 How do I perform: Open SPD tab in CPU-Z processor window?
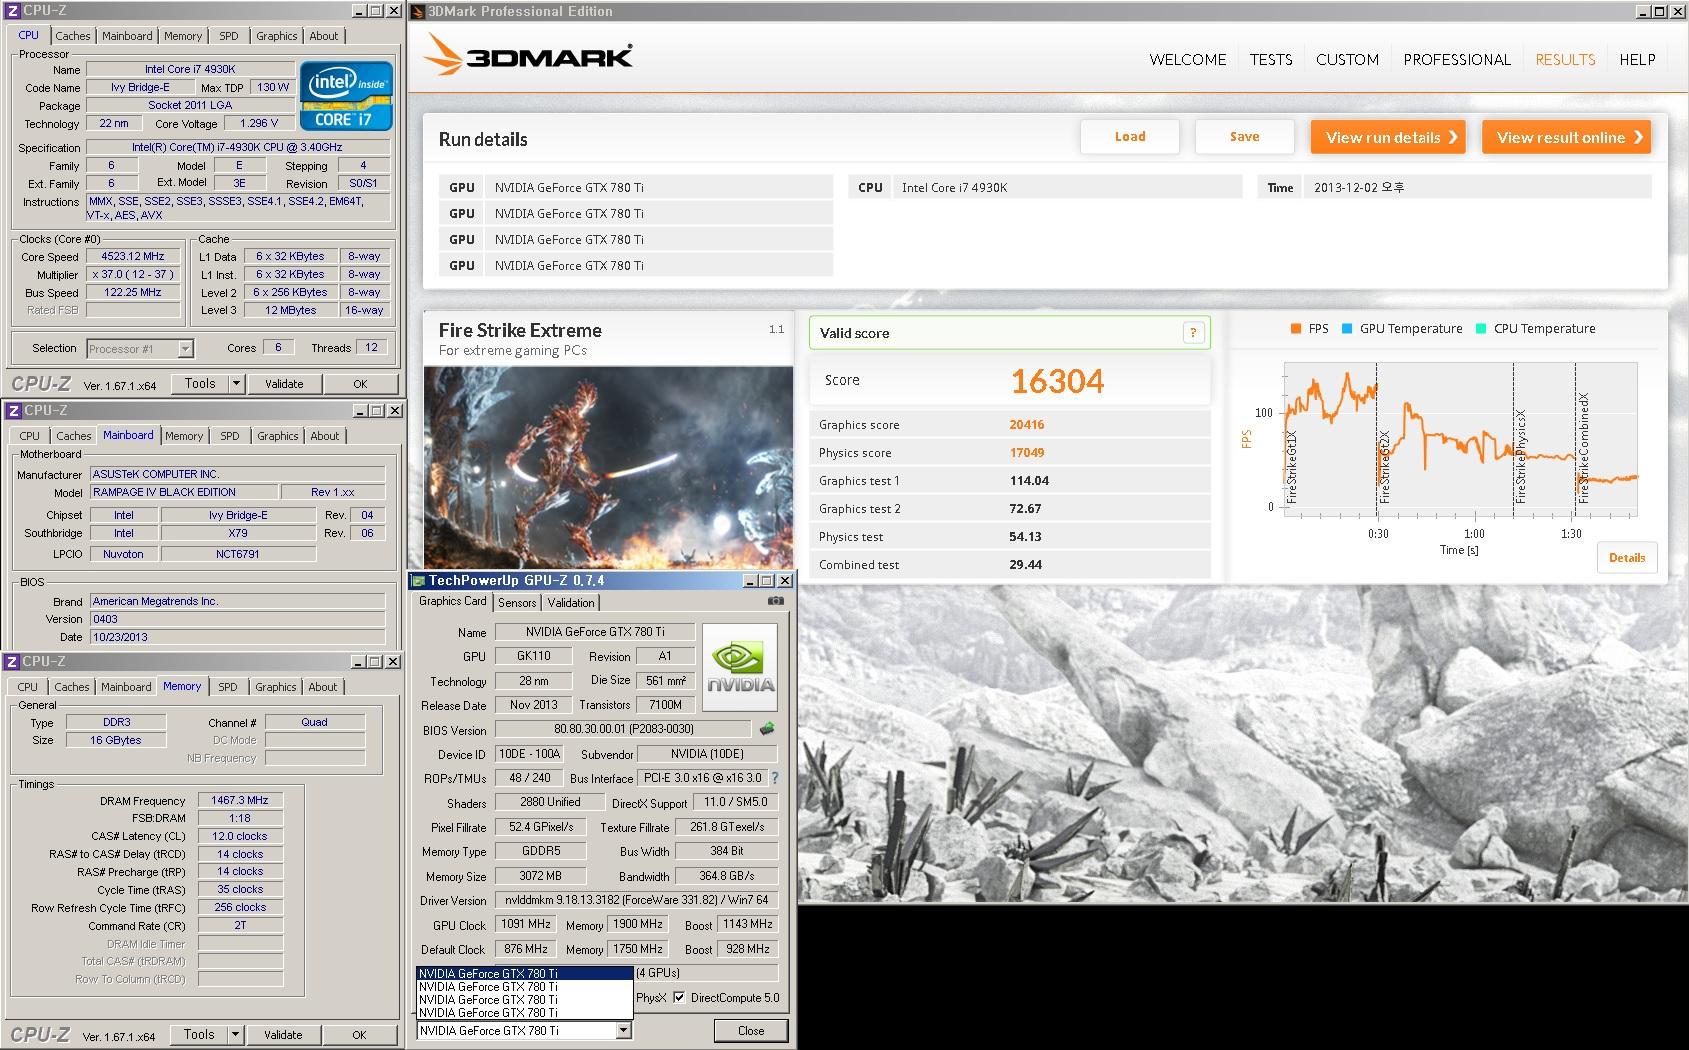coord(229,36)
